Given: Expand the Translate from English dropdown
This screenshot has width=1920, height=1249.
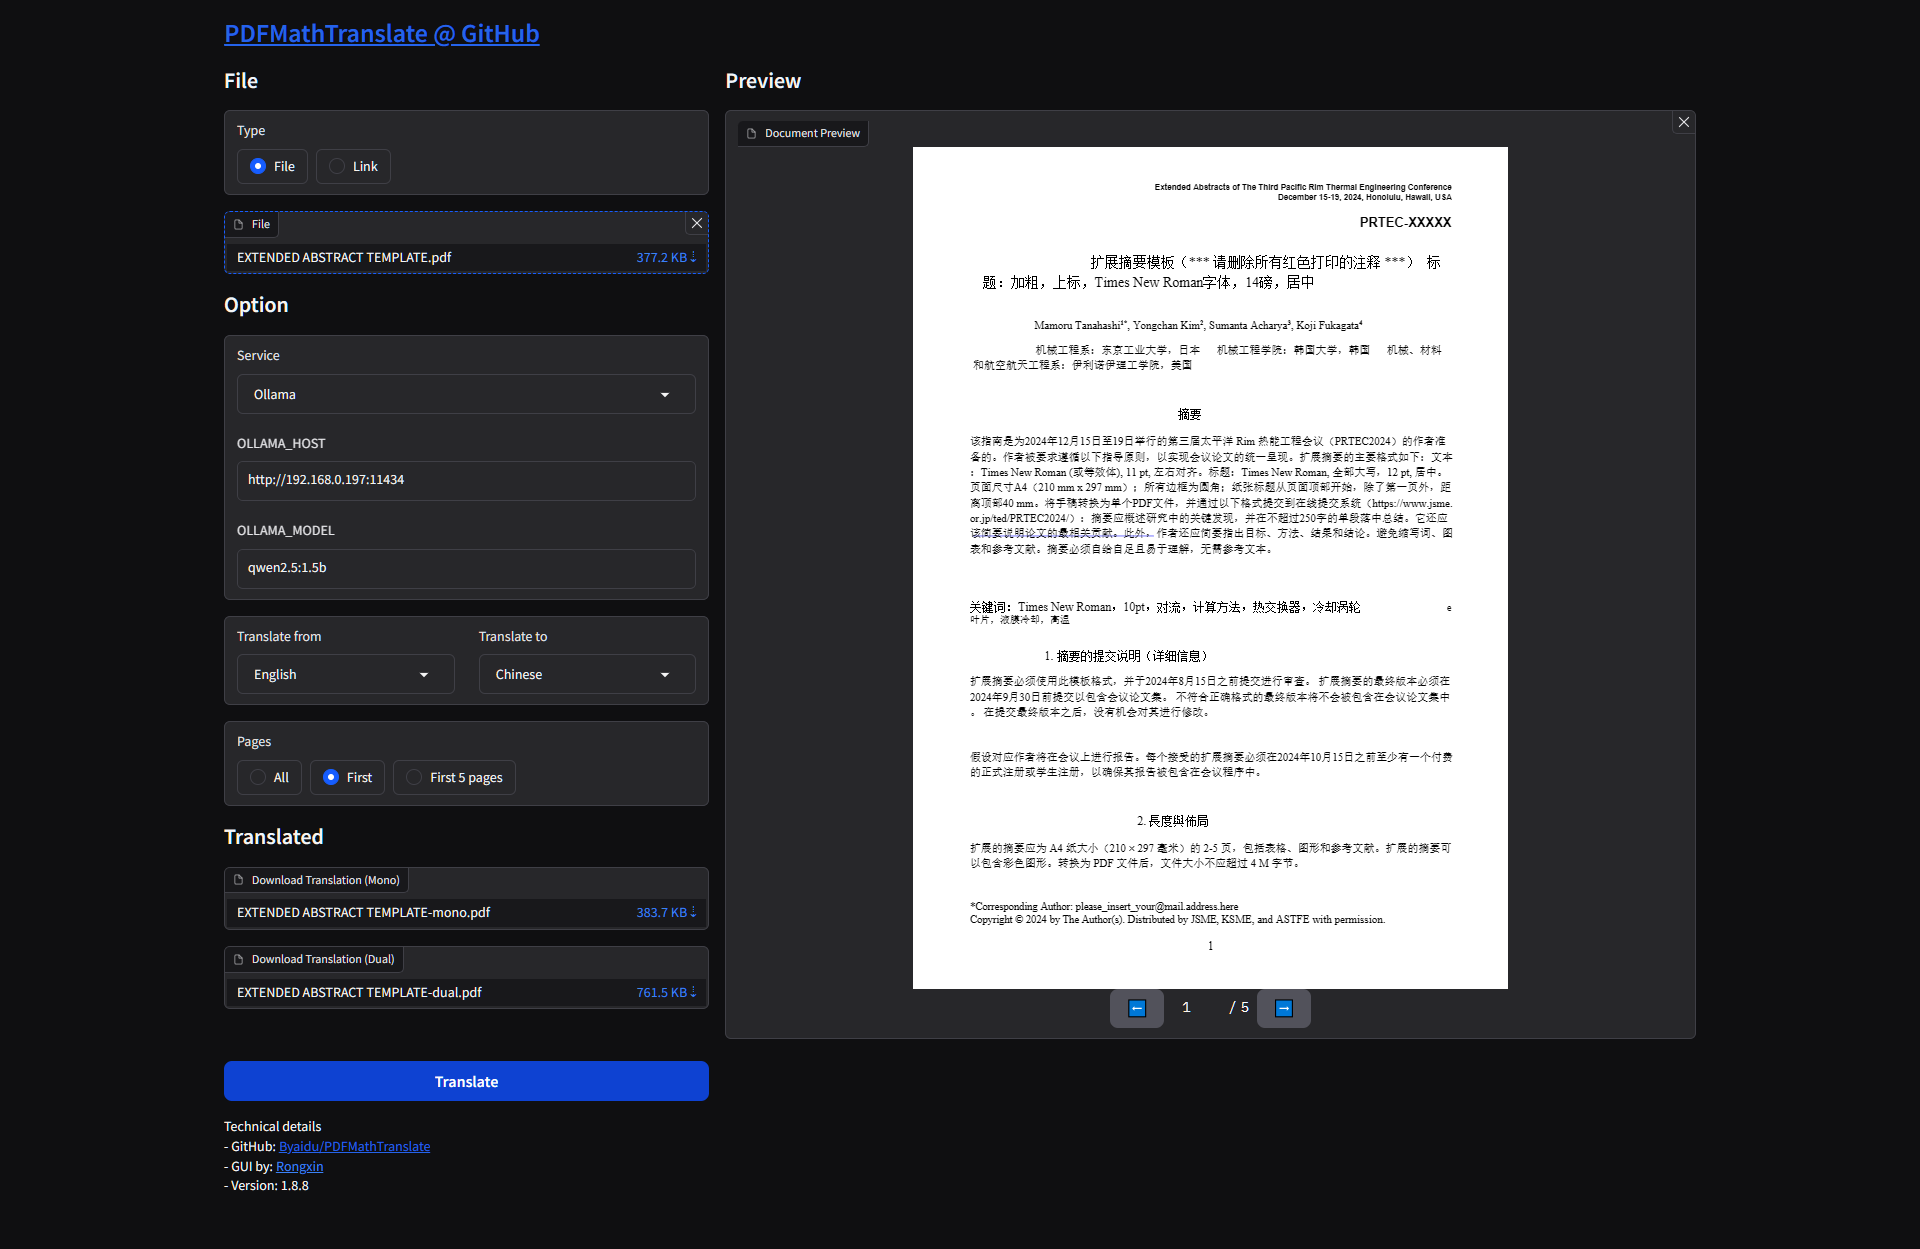Looking at the screenshot, I should click(345, 675).
